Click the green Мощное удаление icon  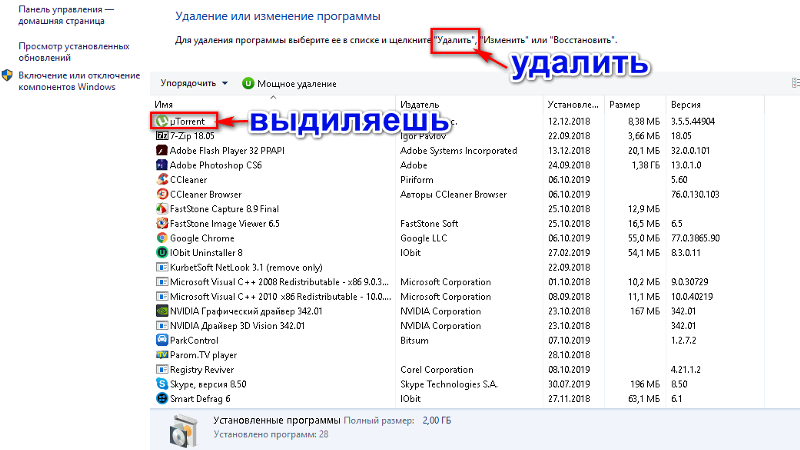click(x=248, y=83)
